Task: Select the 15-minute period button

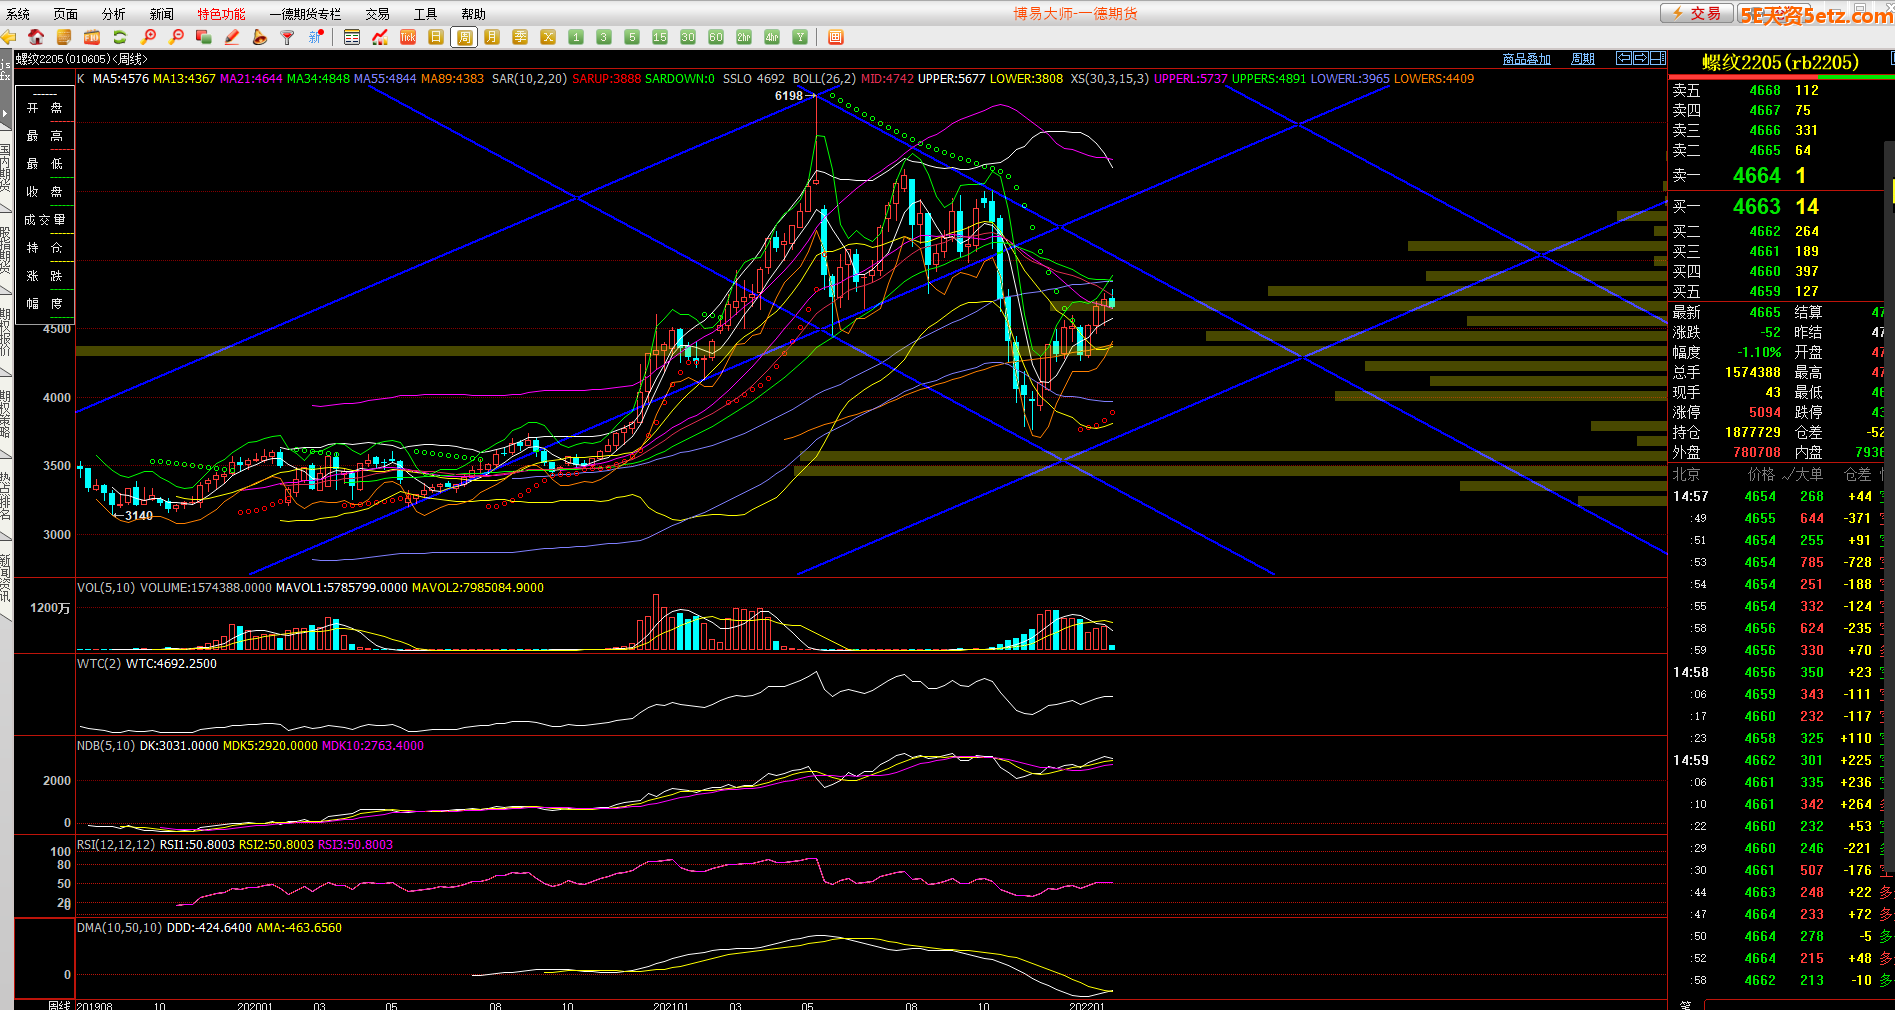Action: tap(660, 37)
